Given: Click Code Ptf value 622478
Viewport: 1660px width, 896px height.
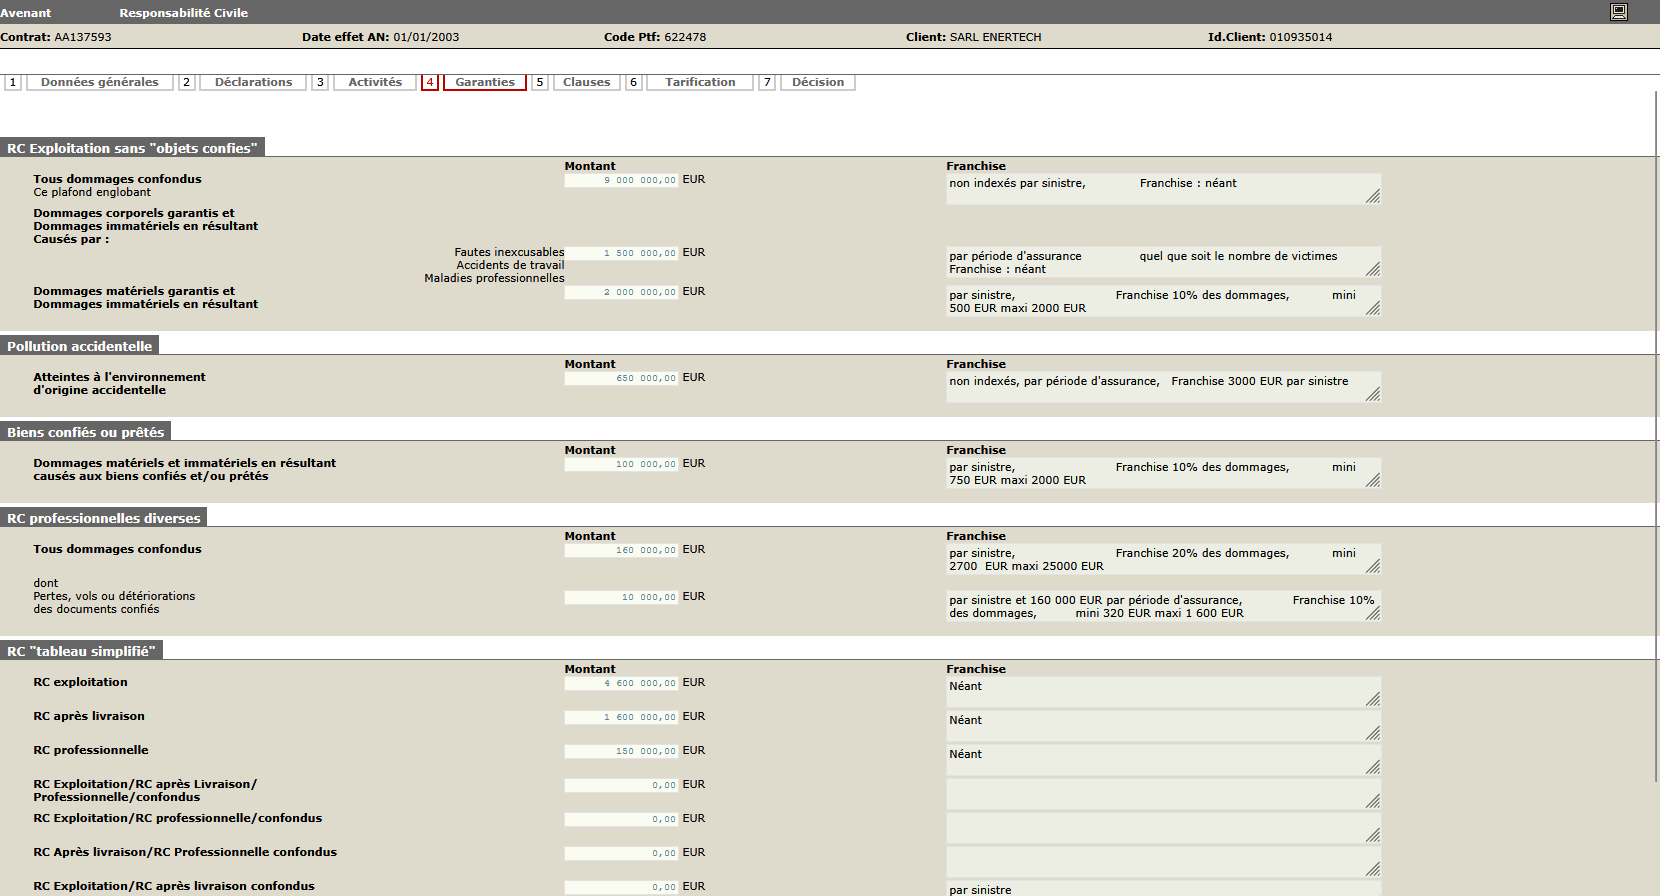Looking at the screenshot, I should 685,37.
